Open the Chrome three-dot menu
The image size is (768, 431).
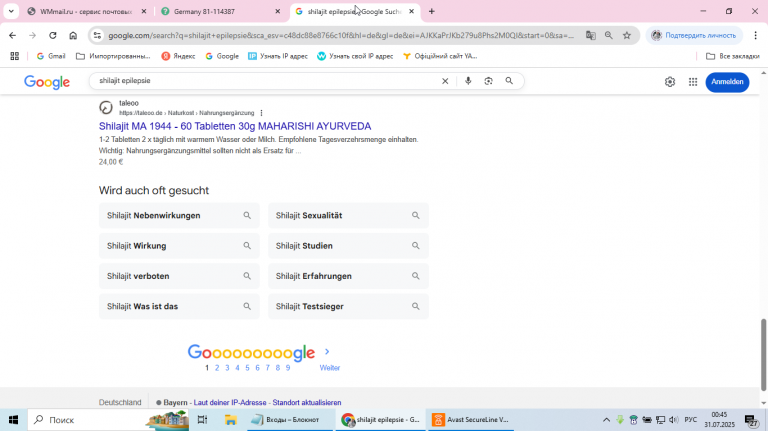(756, 35)
